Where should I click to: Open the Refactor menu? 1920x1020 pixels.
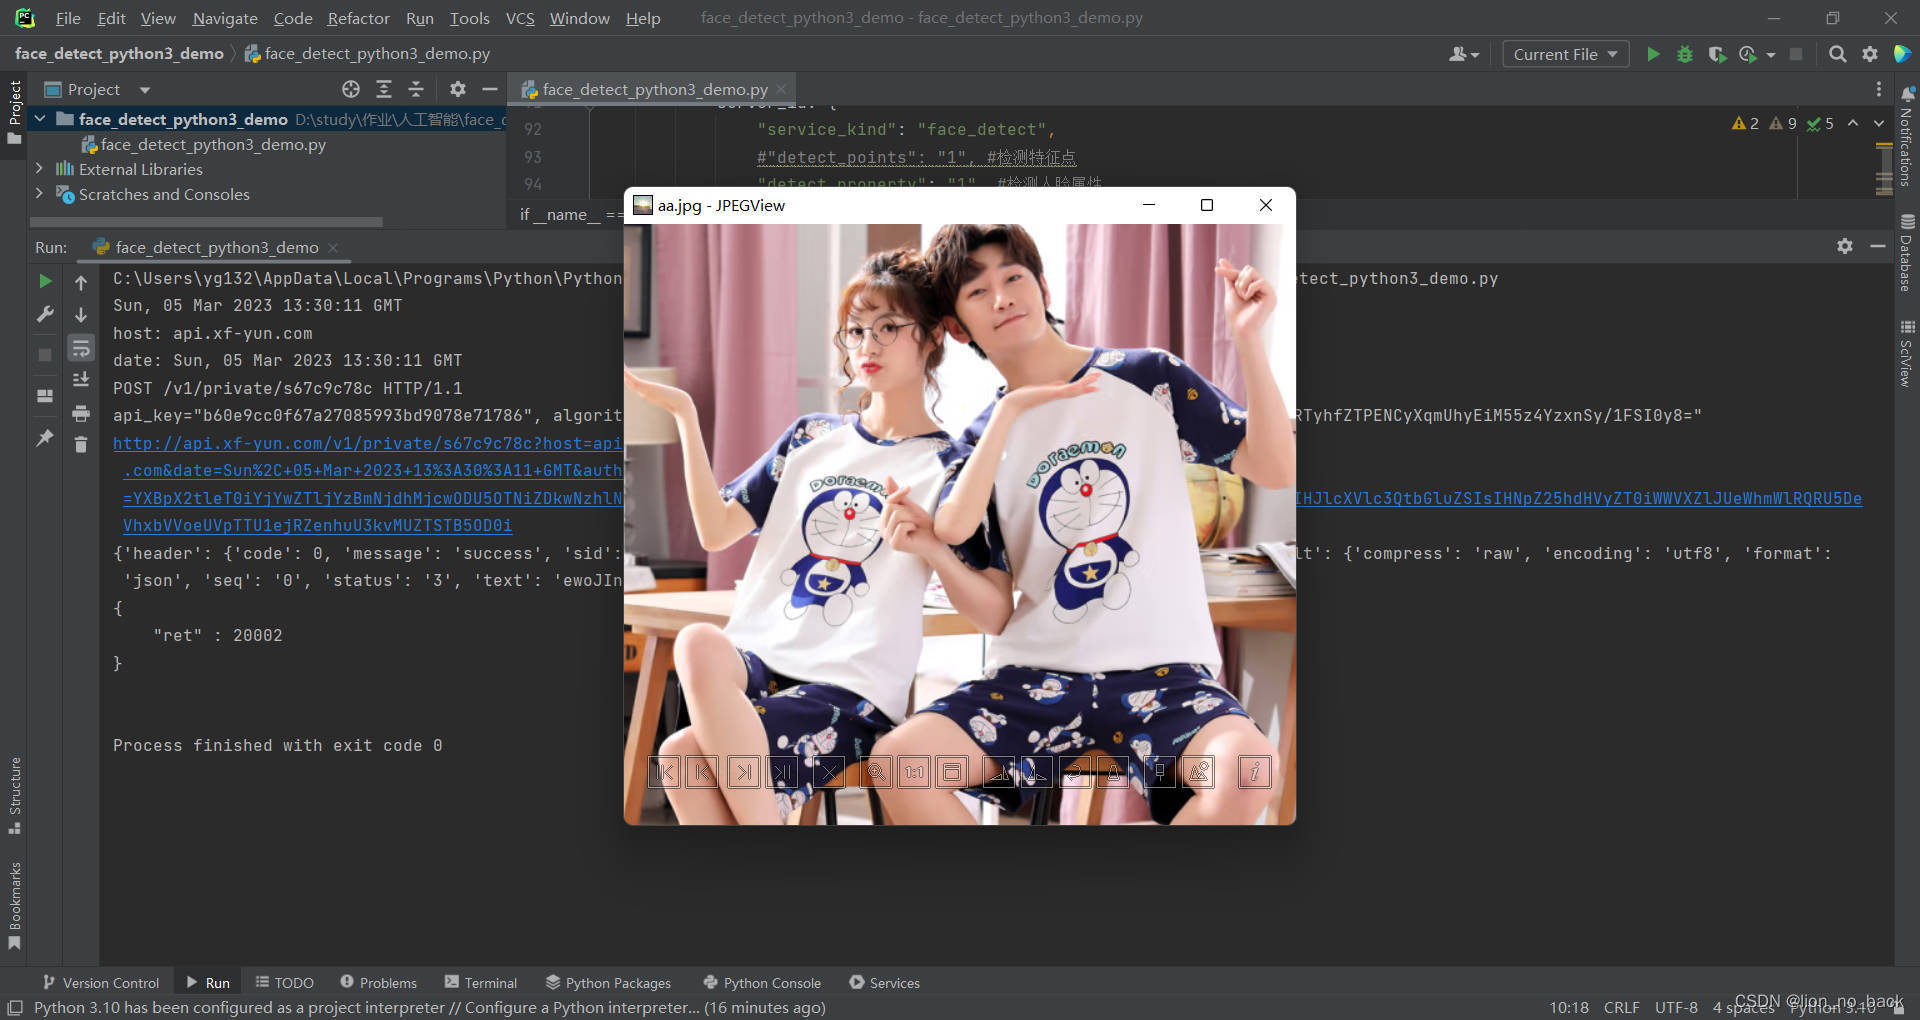coord(358,18)
